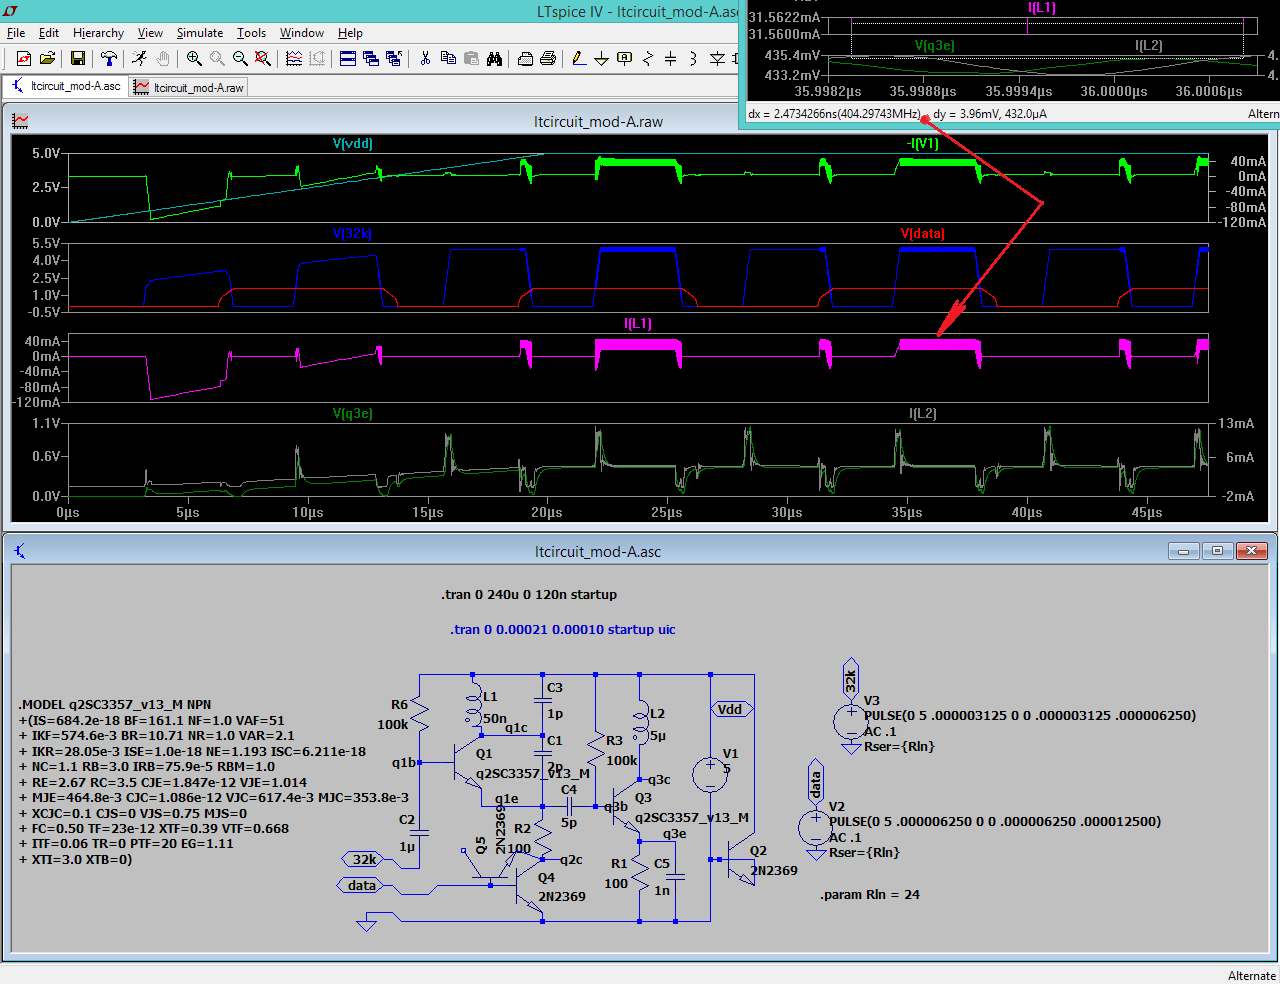1280x984 pixels.
Task: Minimize the ltcircuit_mod-A.asc schematic pane
Action: 1183,551
